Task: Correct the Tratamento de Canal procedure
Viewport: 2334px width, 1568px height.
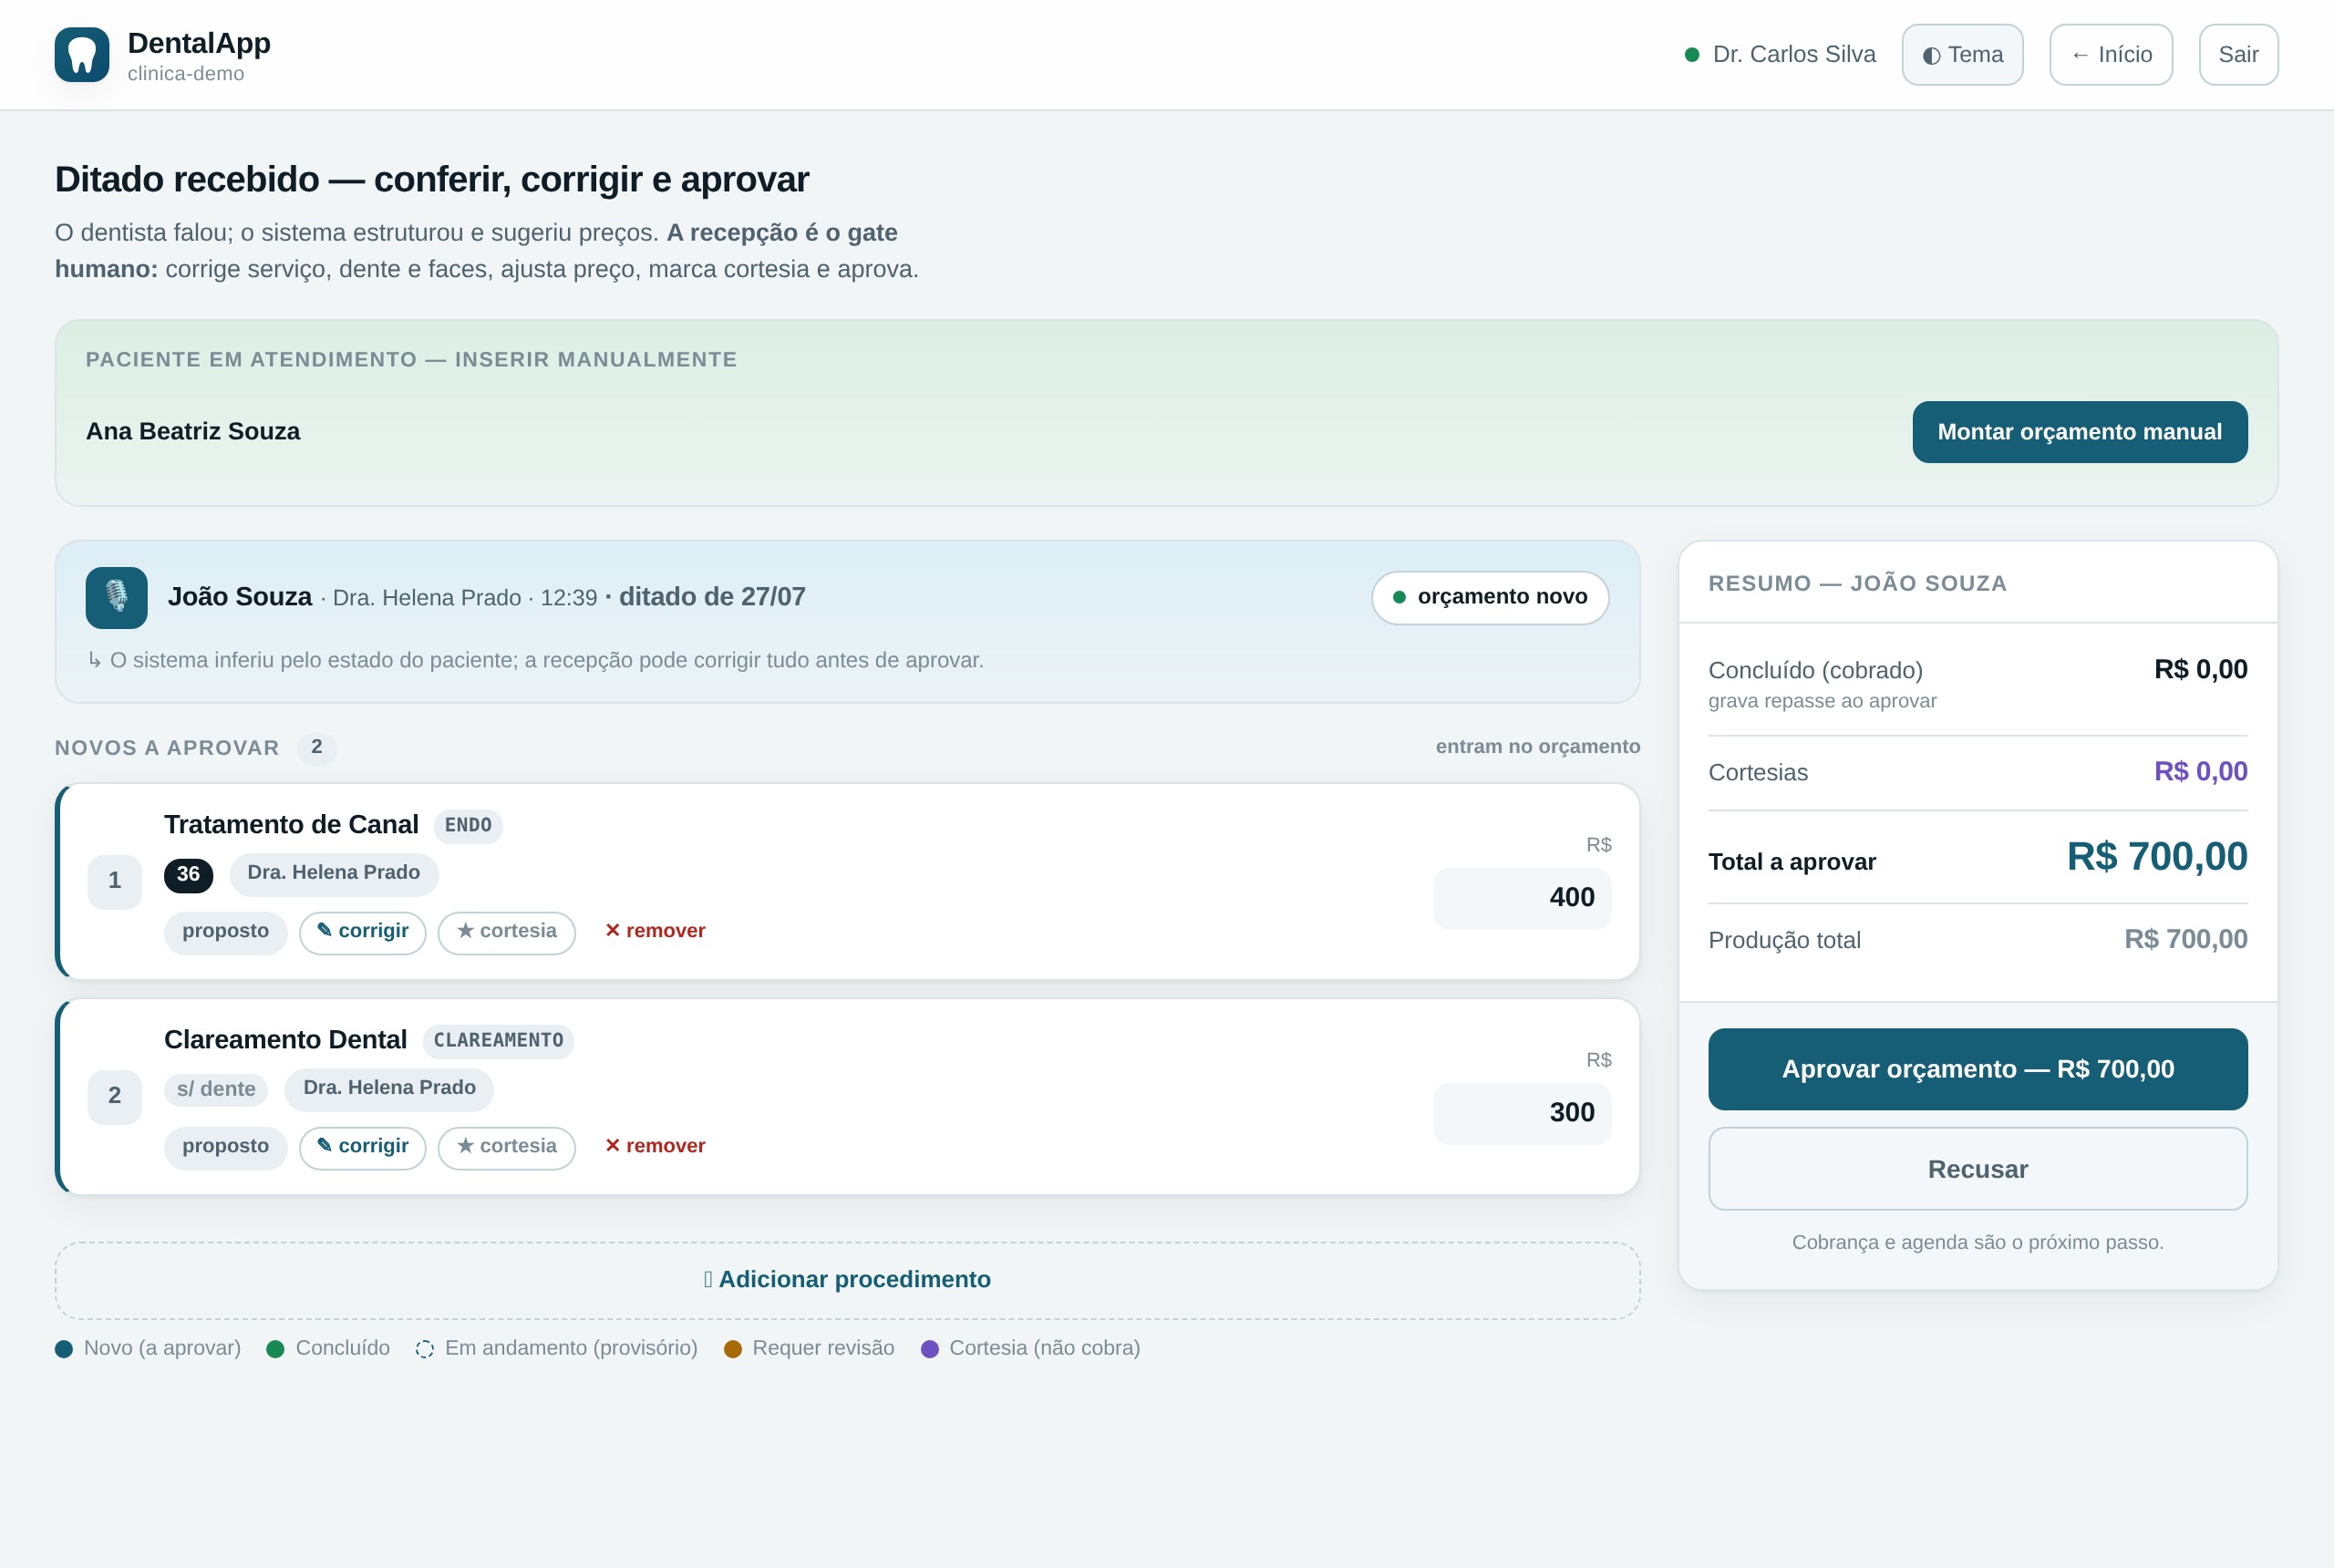Action: [x=363, y=932]
